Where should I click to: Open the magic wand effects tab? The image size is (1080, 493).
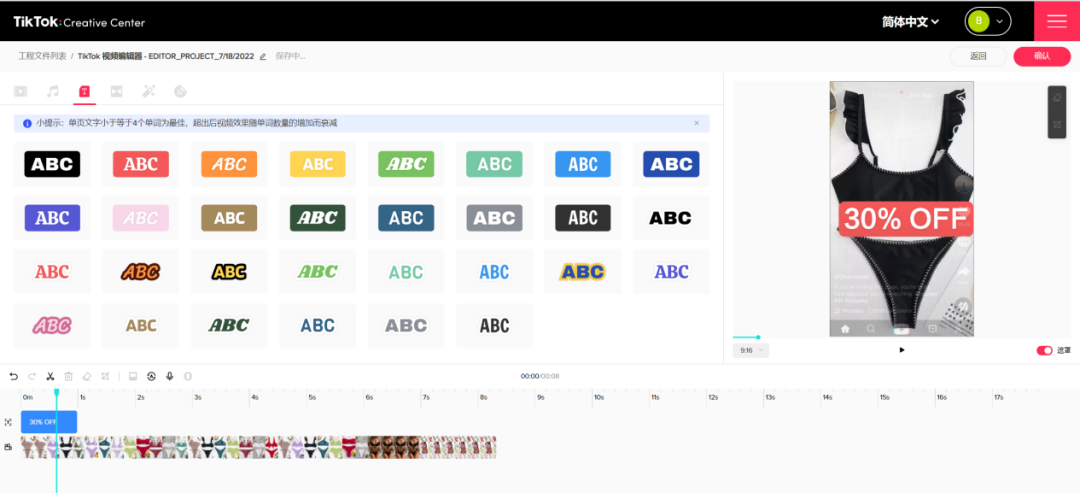click(149, 92)
